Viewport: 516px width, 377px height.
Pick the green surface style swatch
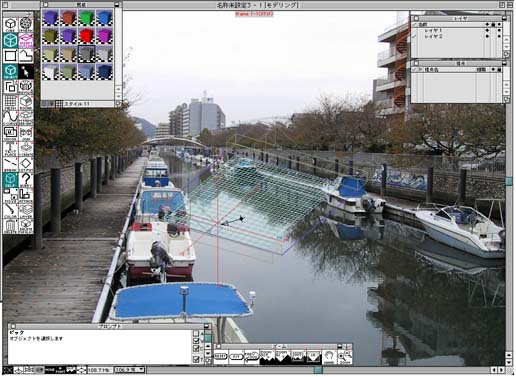pyautogui.click(x=87, y=17)
